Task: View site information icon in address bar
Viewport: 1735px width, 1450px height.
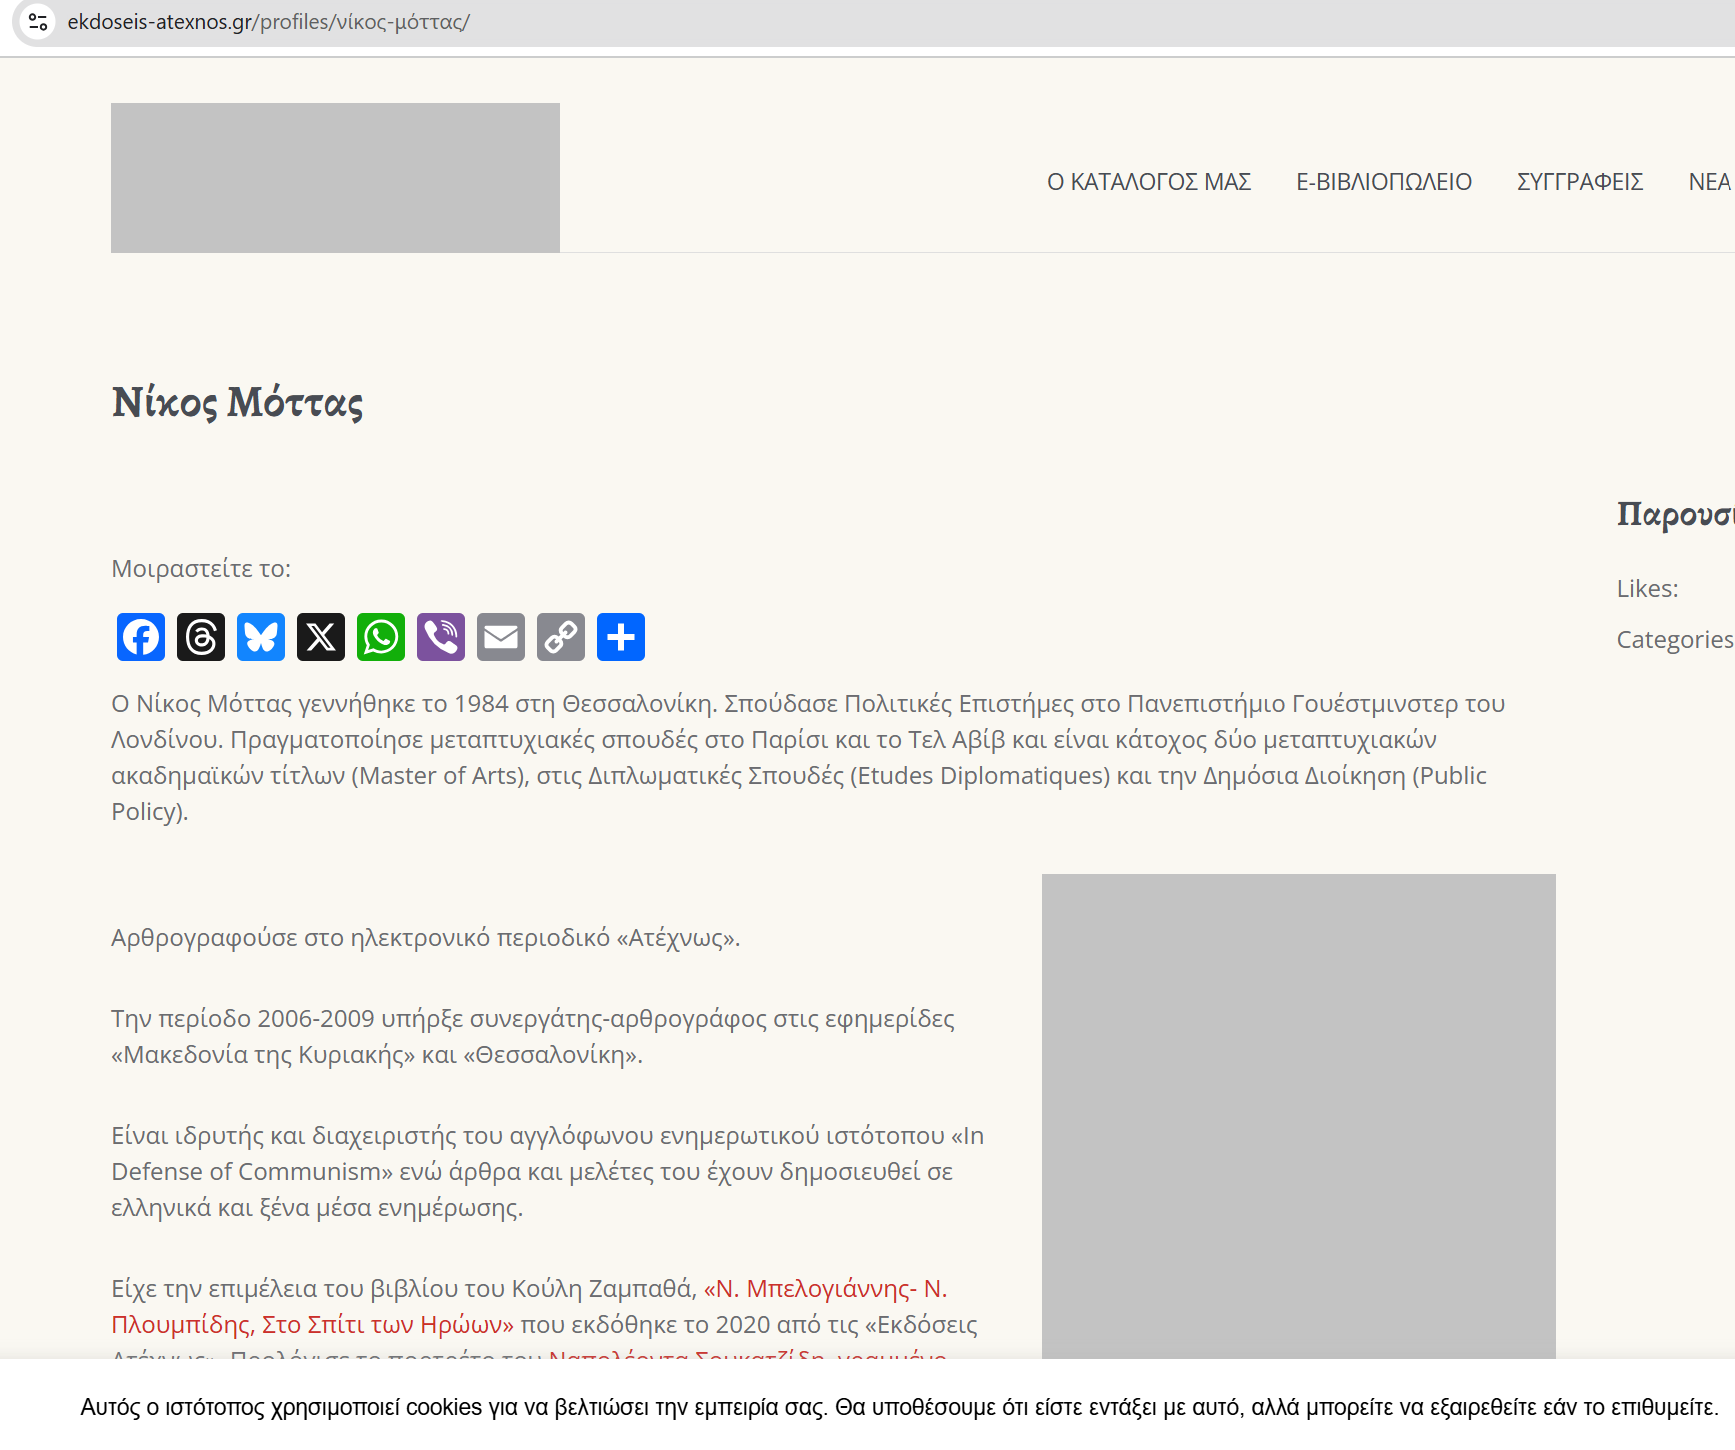Action: click(x=38, y=21)
